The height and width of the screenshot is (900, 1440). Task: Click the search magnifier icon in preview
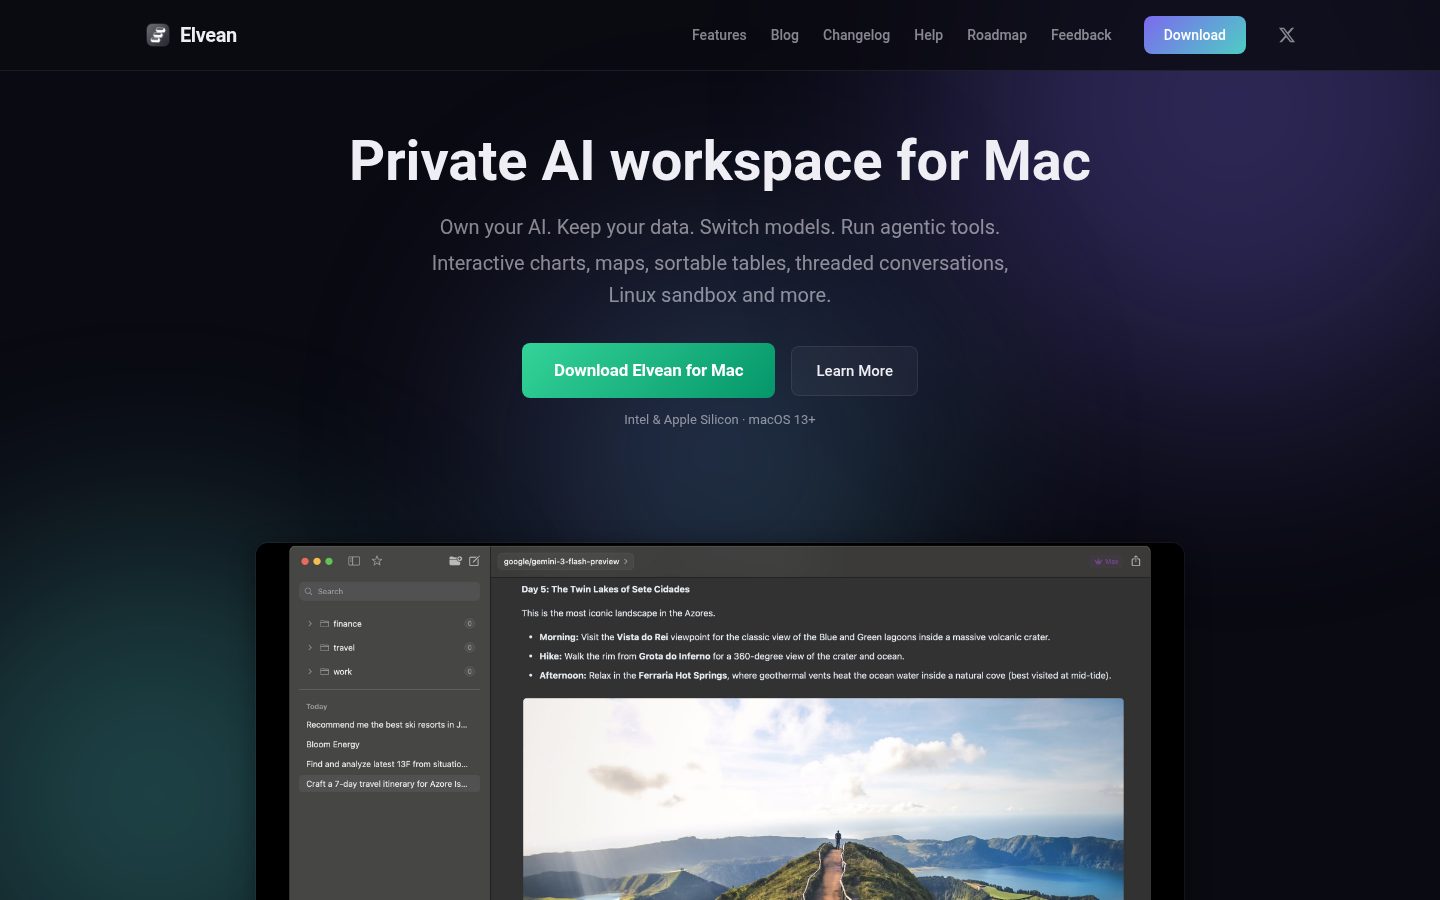pyautogui.click(x=309, y=591)
